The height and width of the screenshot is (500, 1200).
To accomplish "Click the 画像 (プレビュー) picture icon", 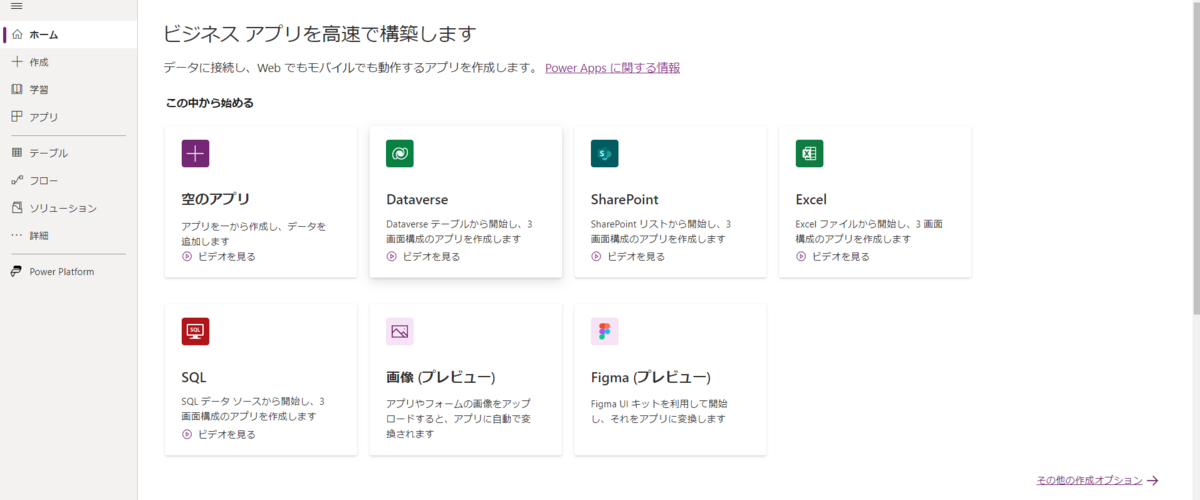I will tap(400, 331).
